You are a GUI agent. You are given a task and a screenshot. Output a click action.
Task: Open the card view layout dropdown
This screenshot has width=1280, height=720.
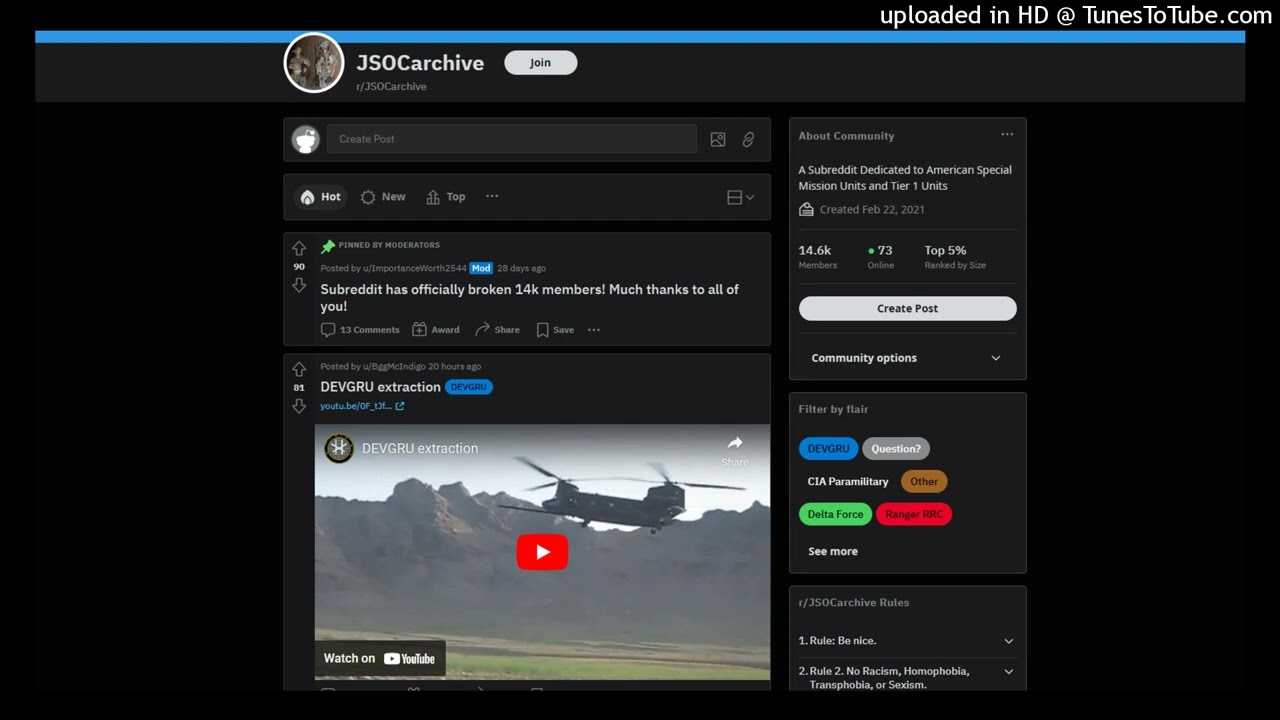741,197
